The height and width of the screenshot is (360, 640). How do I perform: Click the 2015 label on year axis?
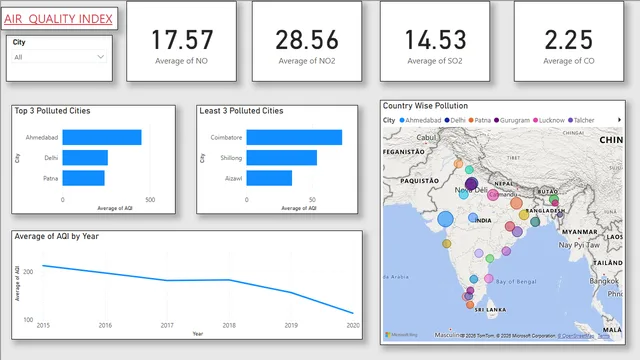pos(43,325)
